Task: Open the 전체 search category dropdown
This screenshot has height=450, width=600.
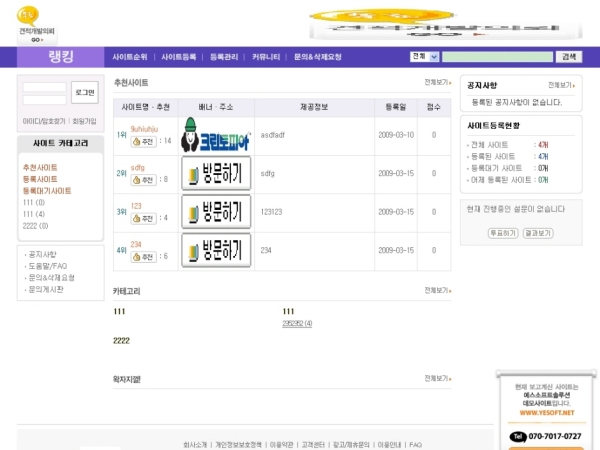Action: pos(425,58)
